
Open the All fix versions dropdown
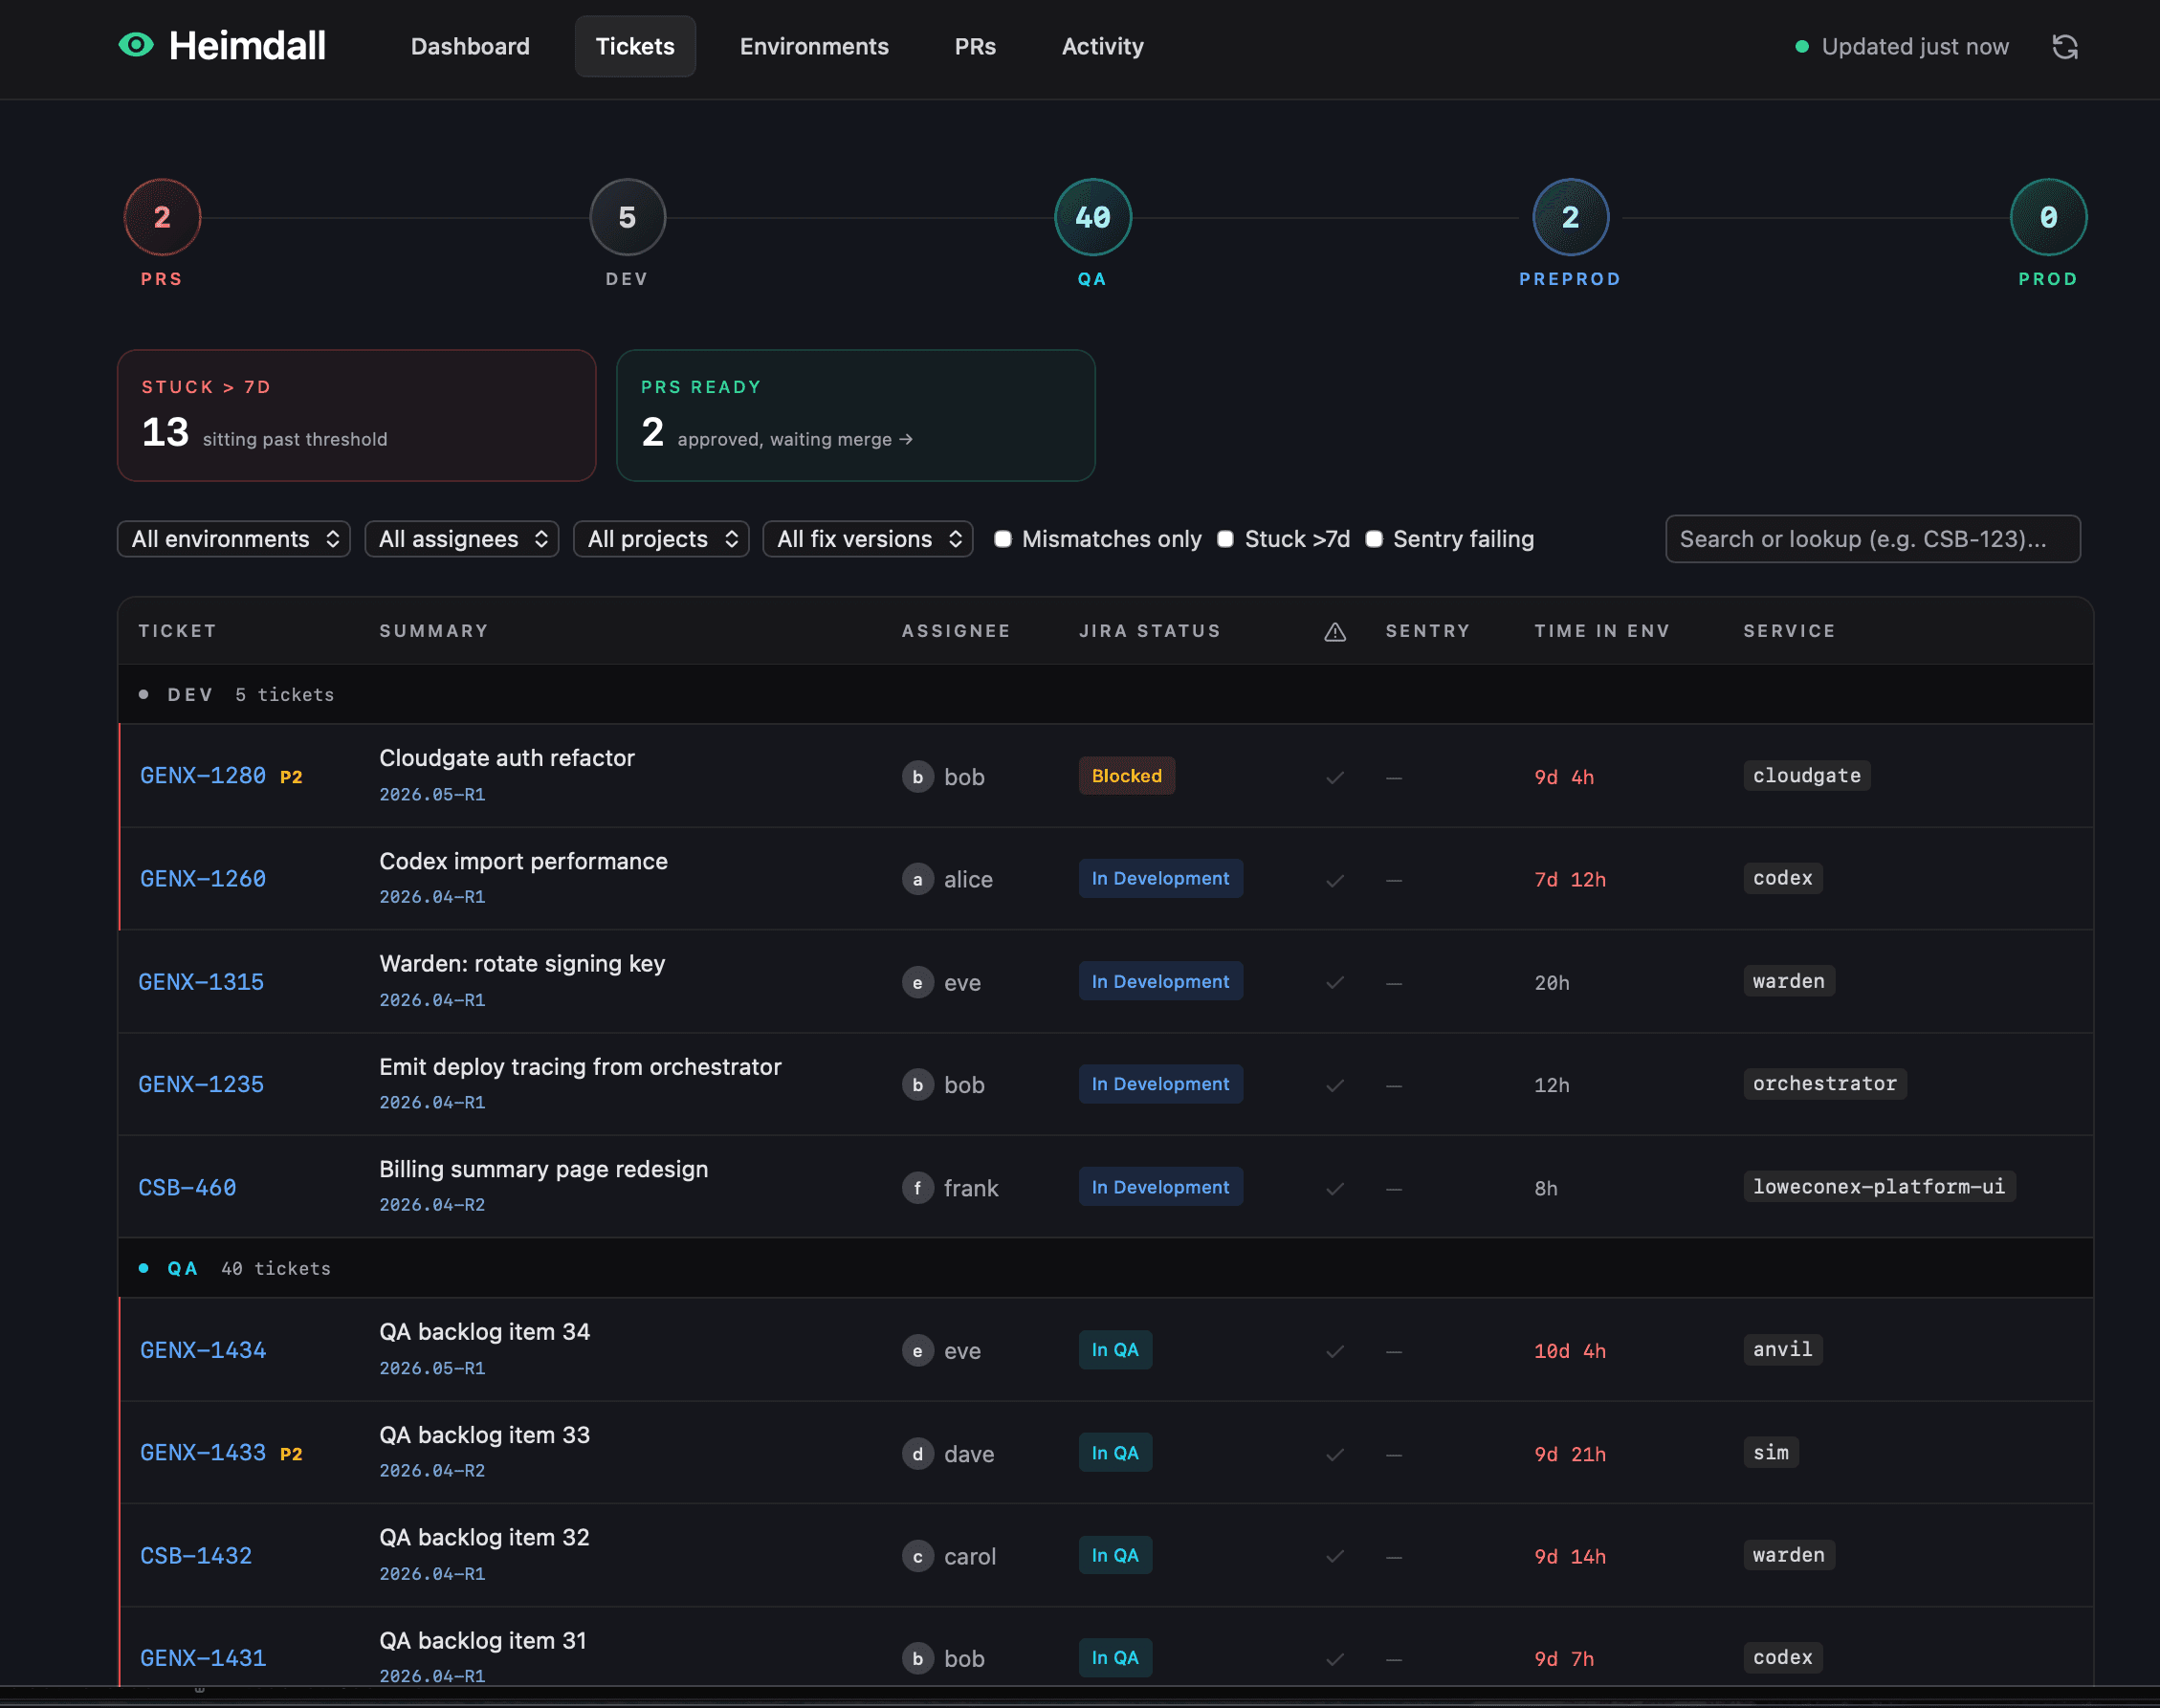coord(867,539)
